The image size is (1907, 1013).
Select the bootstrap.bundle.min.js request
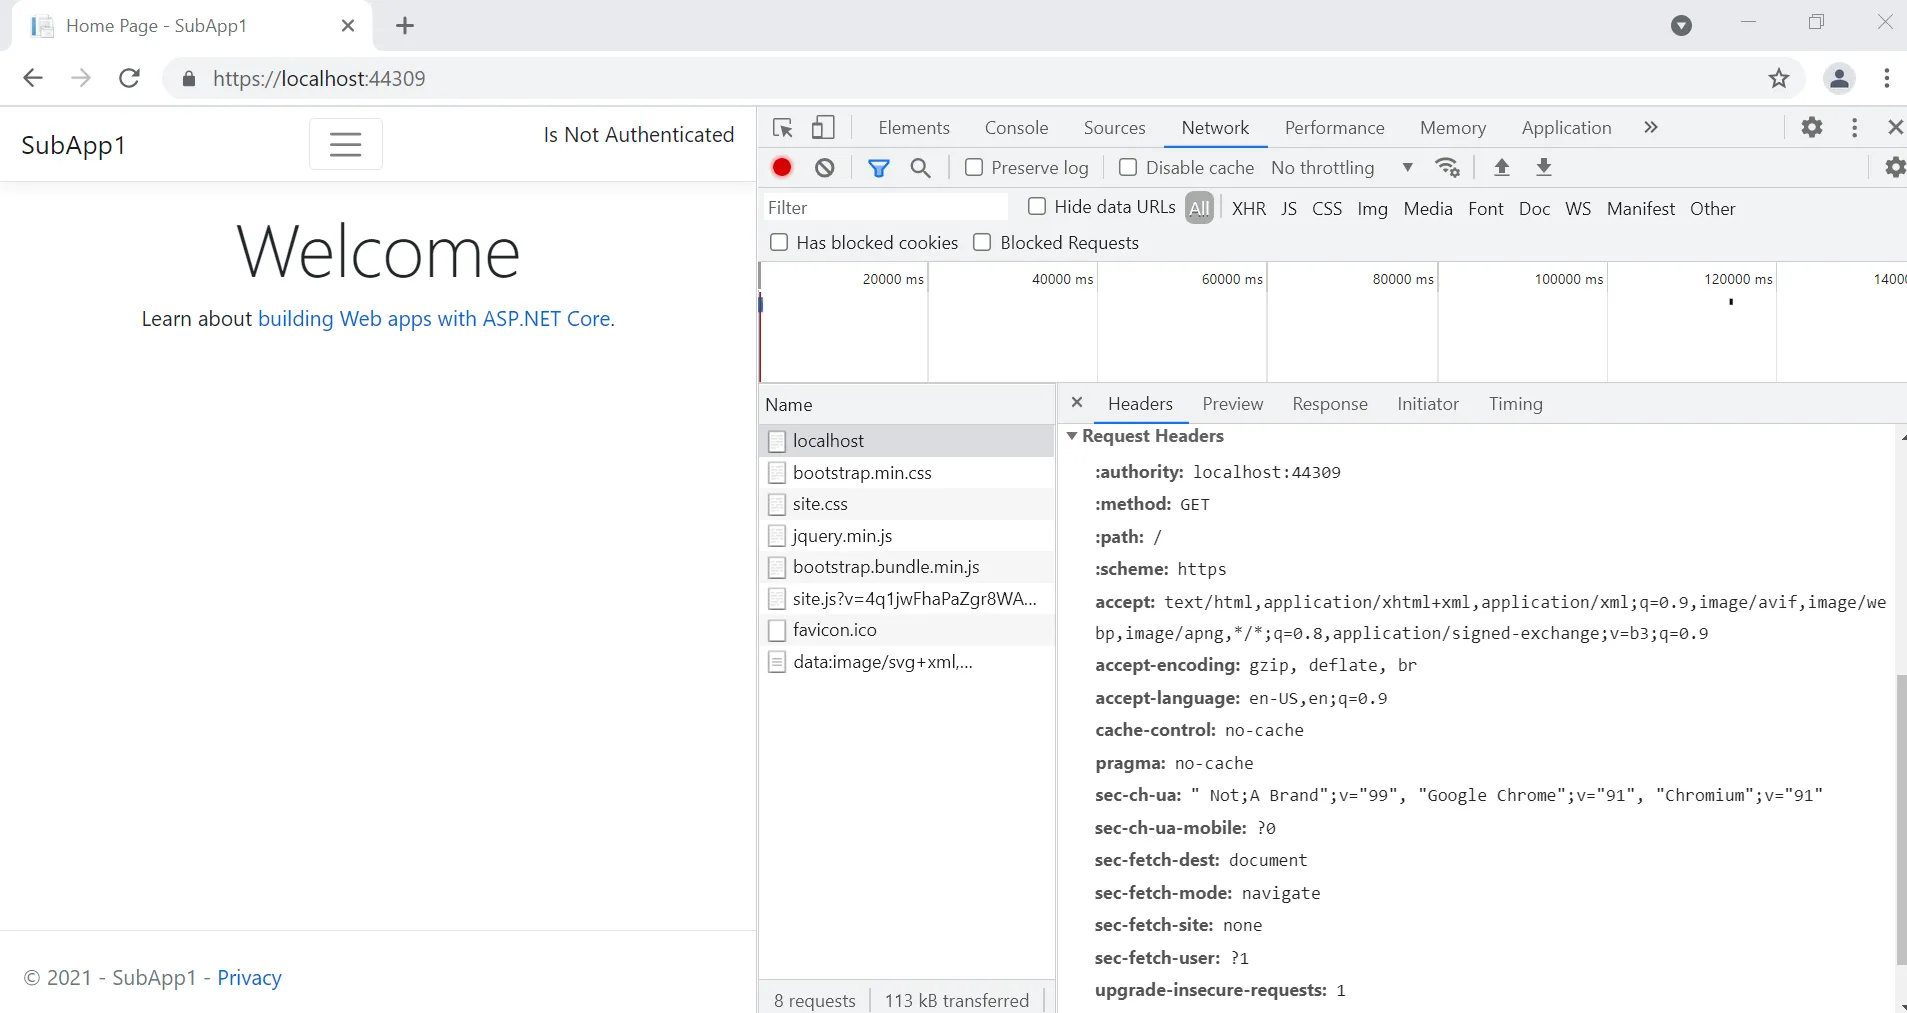click(906, 567)
